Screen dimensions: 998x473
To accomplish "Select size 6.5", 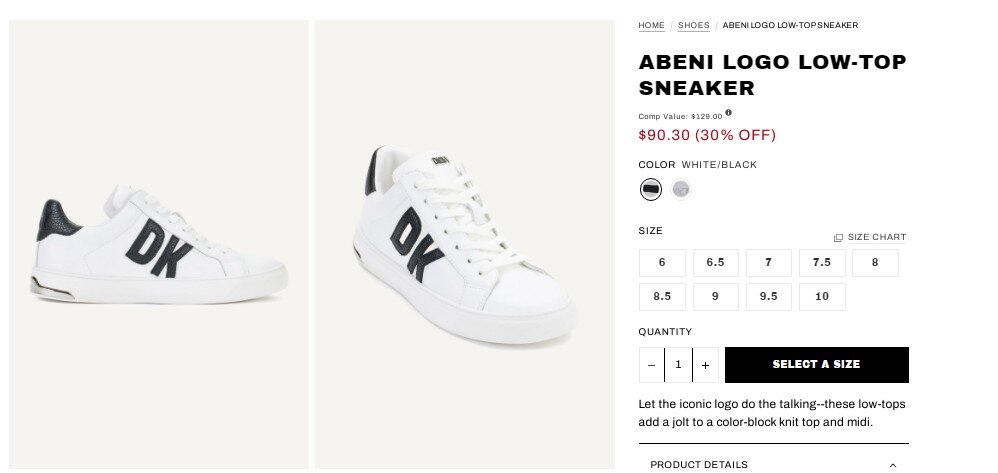I will [x=715, y=263].
